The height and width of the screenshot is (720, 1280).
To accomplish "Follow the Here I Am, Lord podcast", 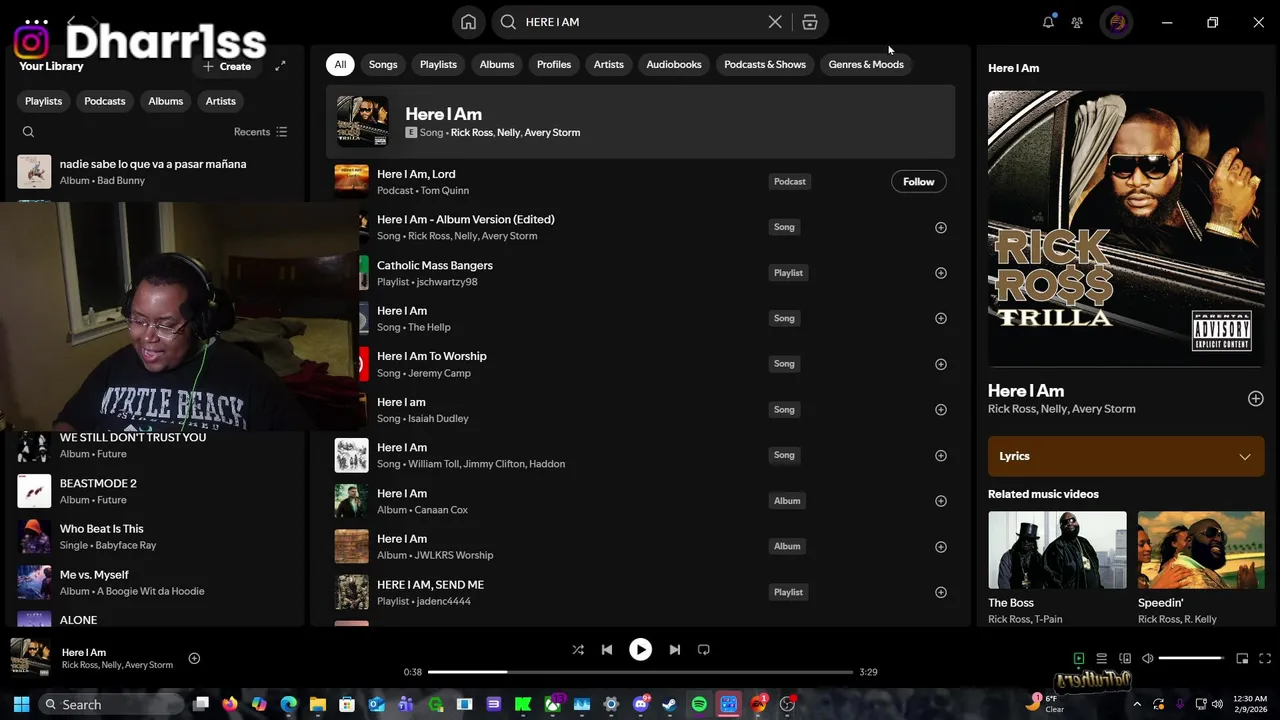I will 918,182.
